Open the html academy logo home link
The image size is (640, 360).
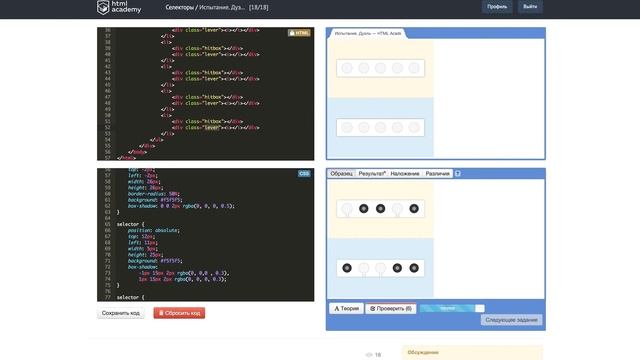pyautogui.click(x=119, y=7)
